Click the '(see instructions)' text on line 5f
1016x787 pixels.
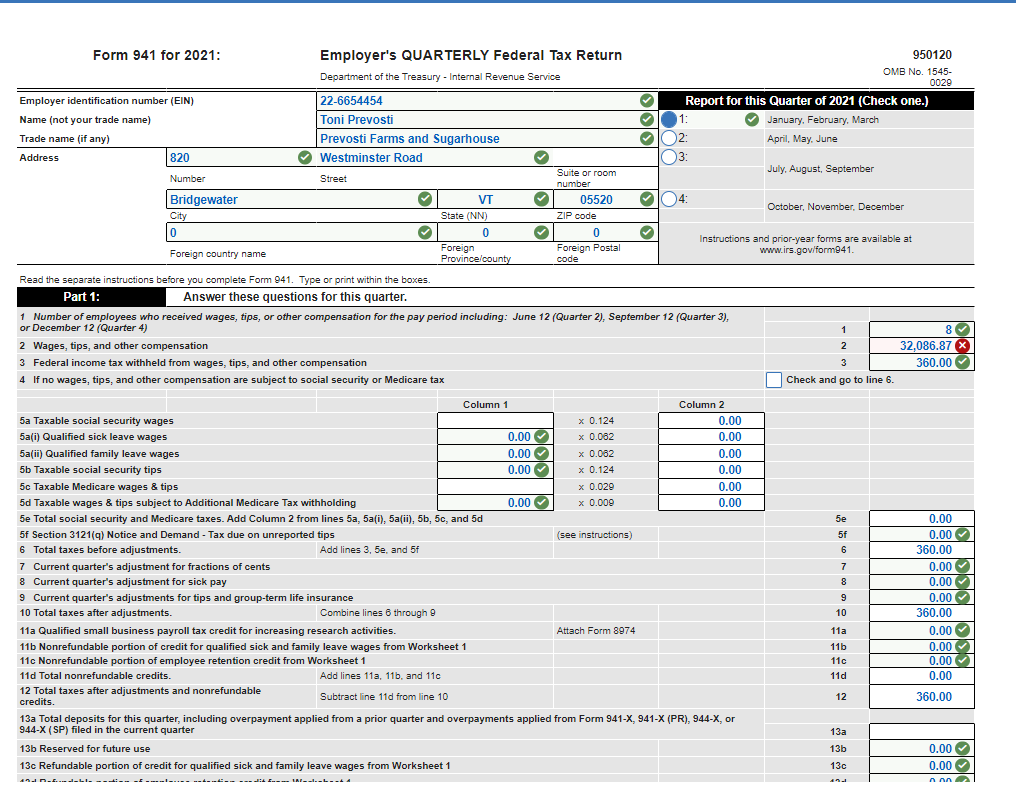[x=594, y=534]
